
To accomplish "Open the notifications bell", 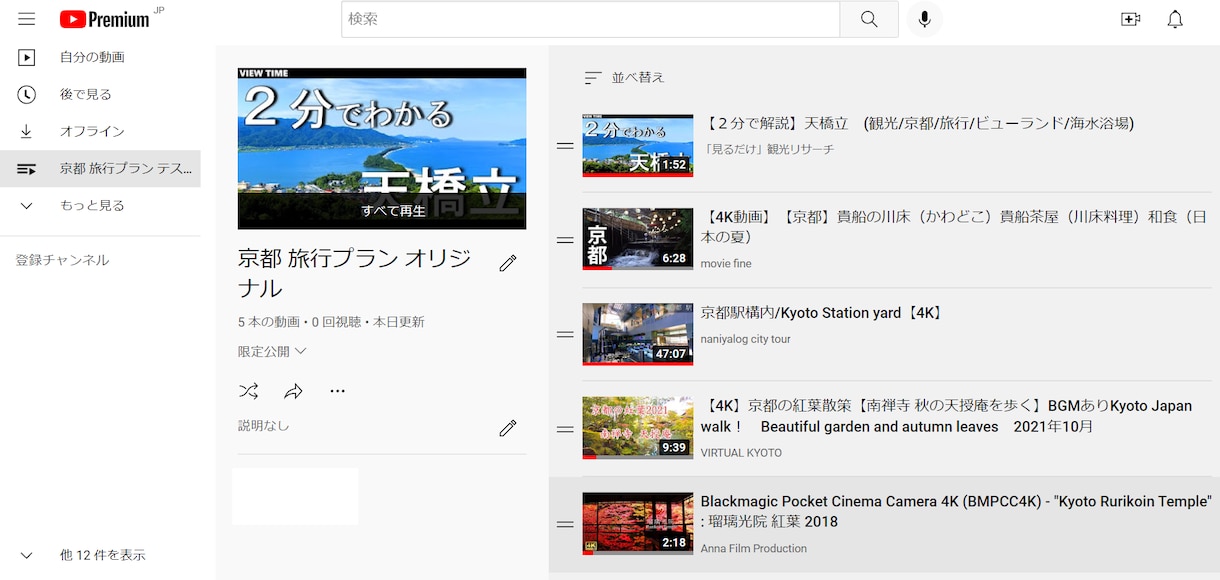I will (1175, 19).
